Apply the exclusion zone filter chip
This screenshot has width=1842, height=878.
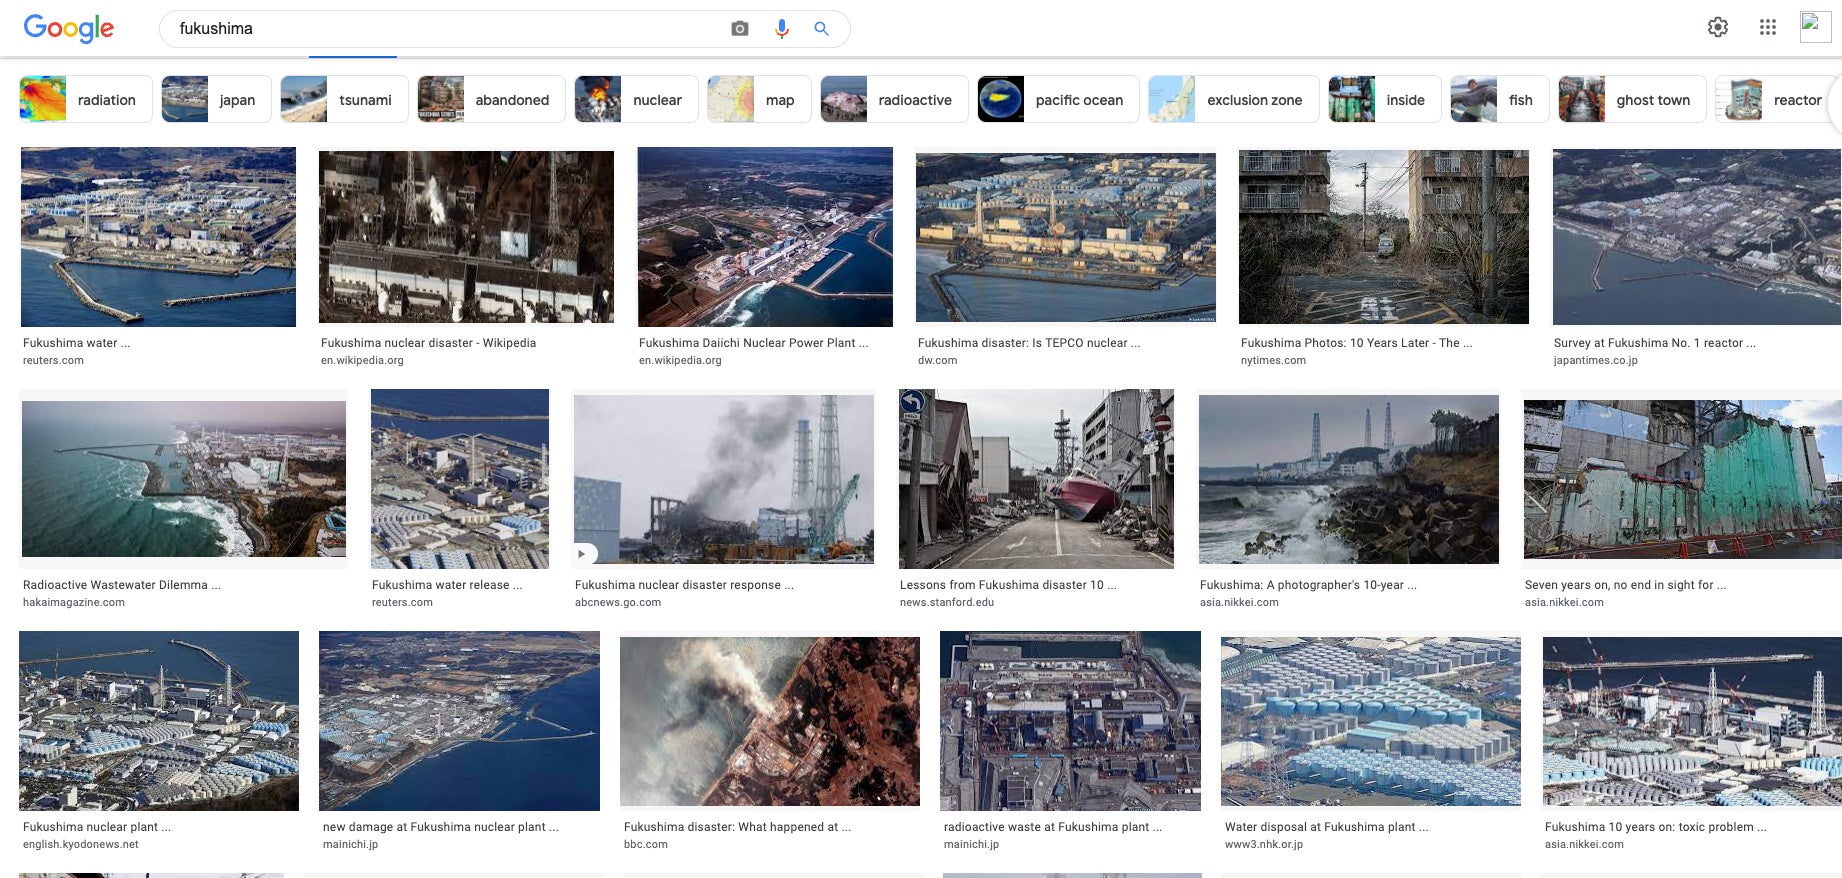point(1232,100)
